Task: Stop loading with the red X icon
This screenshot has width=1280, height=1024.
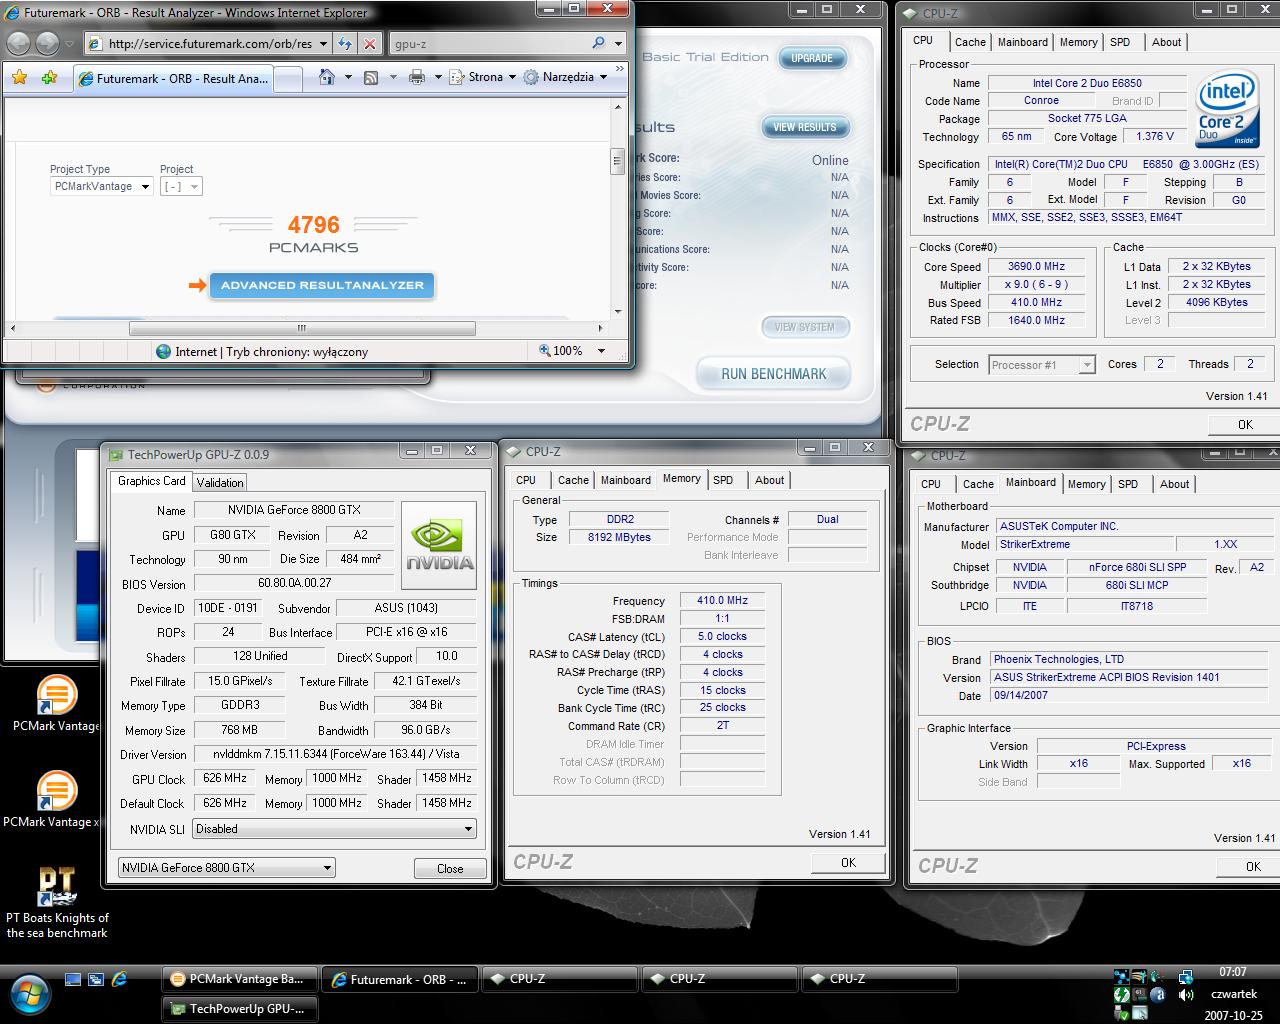Action: pos(370,44)
